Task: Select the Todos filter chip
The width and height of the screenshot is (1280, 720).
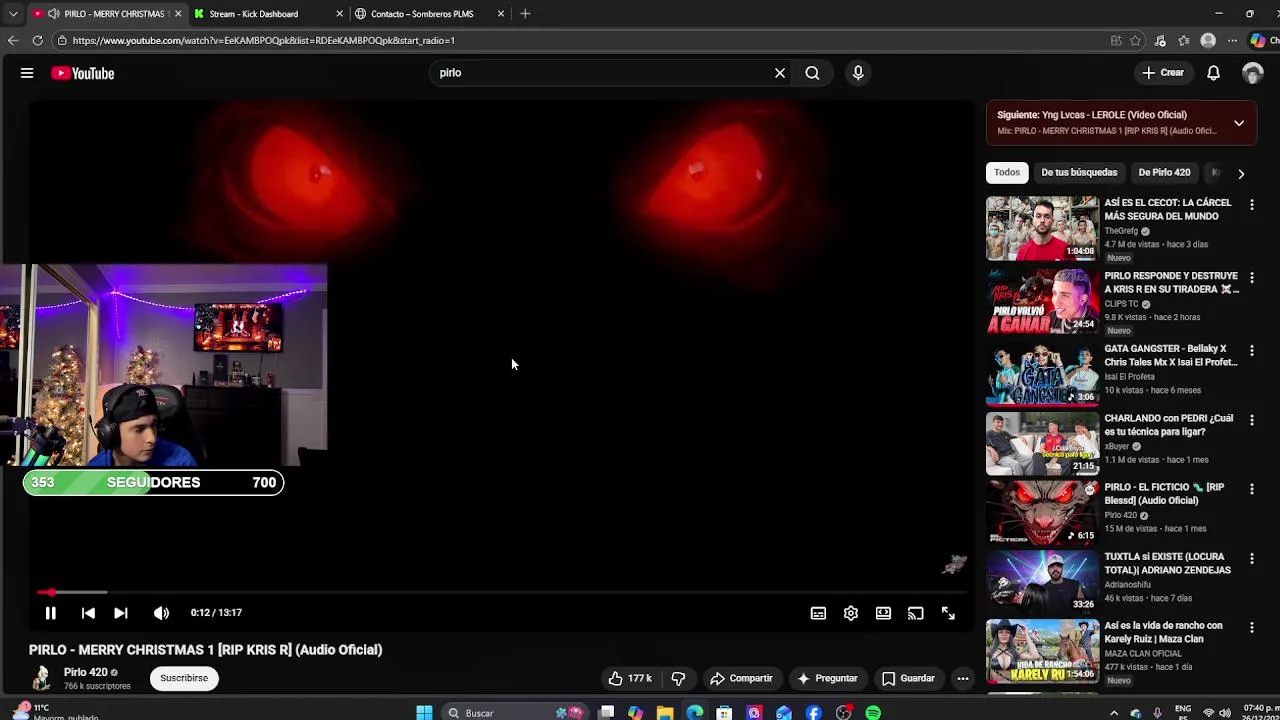Action: (x=1007, y=172)
